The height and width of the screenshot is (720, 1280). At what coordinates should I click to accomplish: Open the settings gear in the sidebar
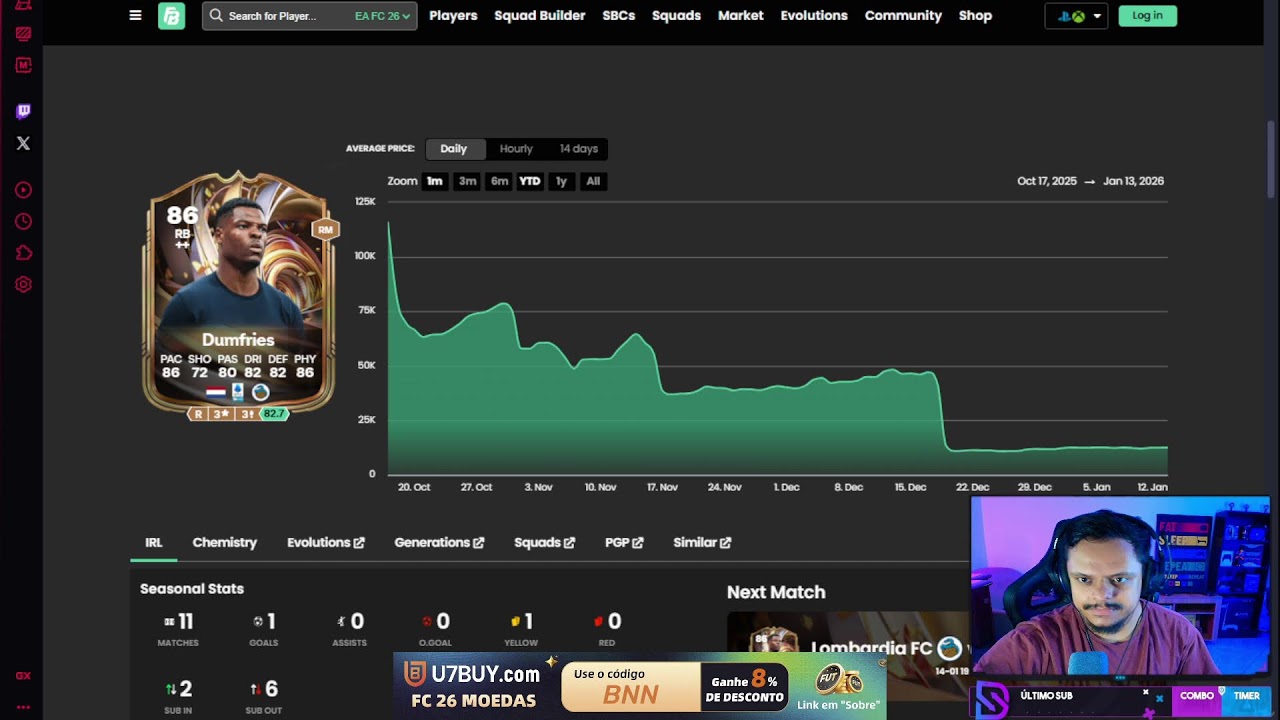[x=23, y=284]
